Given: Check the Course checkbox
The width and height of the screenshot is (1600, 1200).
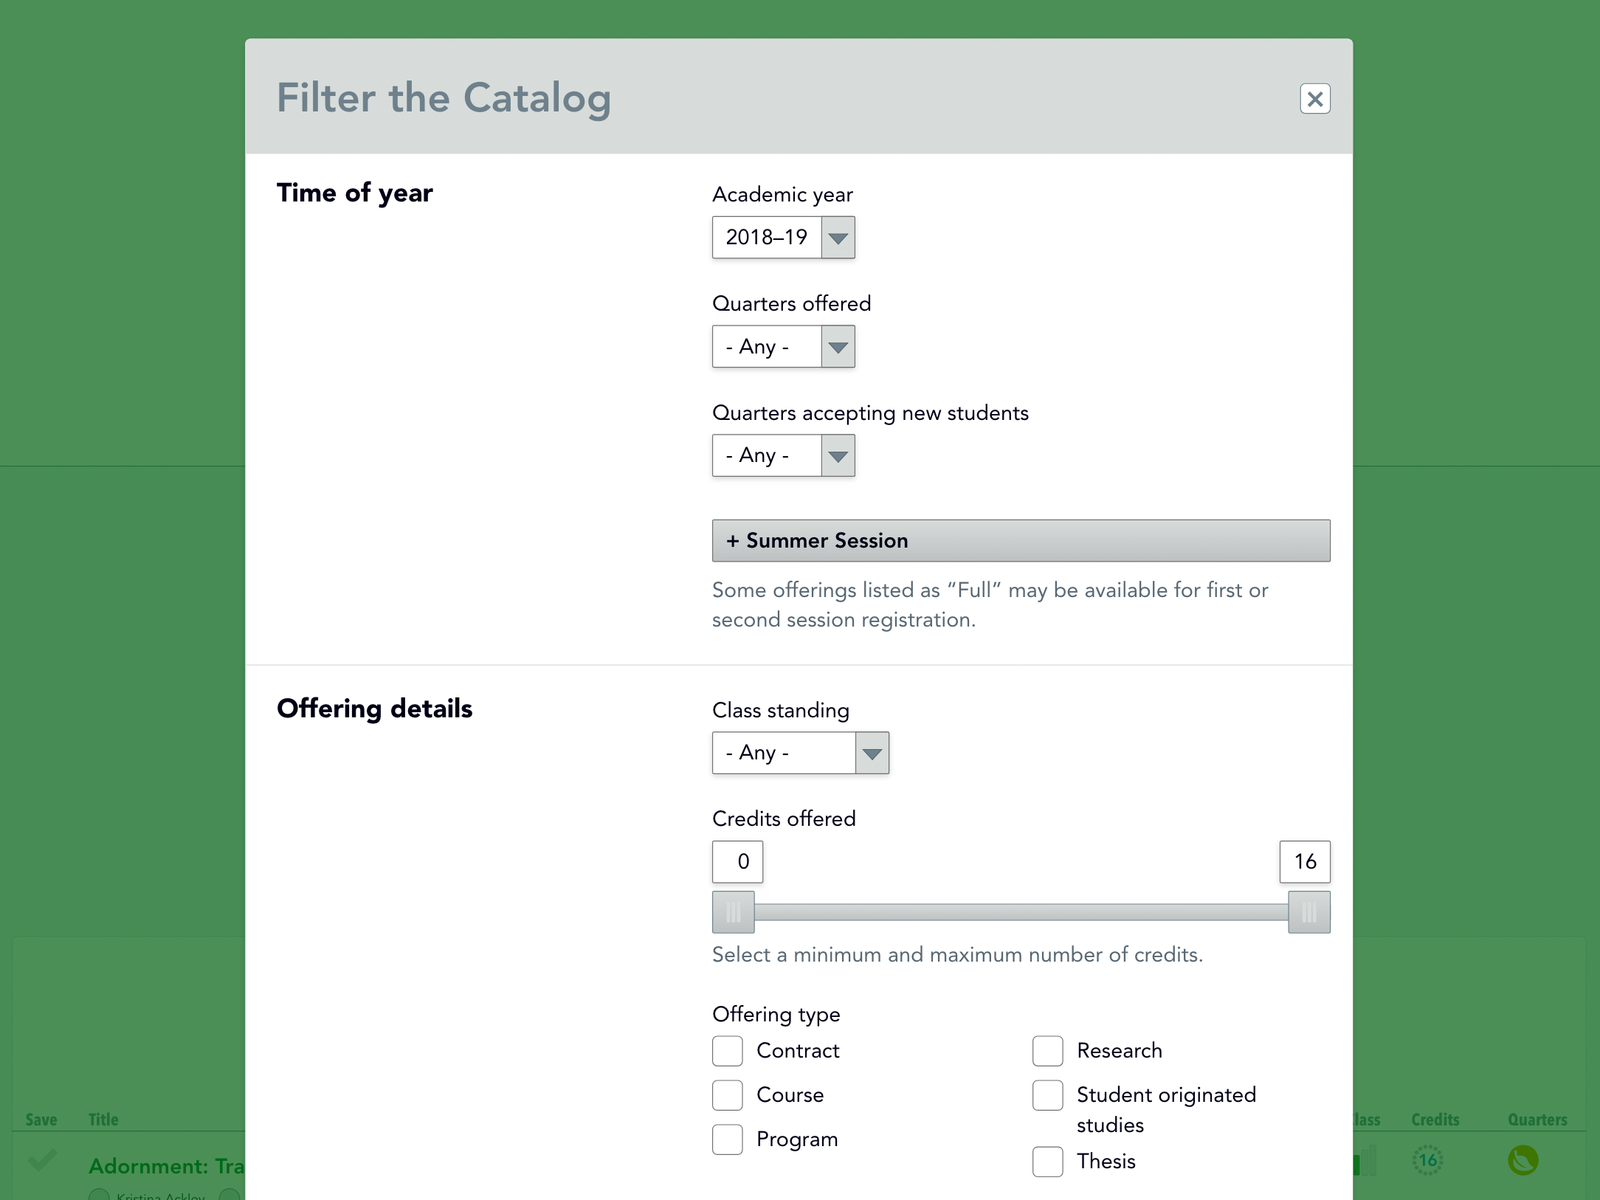Looking at the screenshot, I should 727,1095.
